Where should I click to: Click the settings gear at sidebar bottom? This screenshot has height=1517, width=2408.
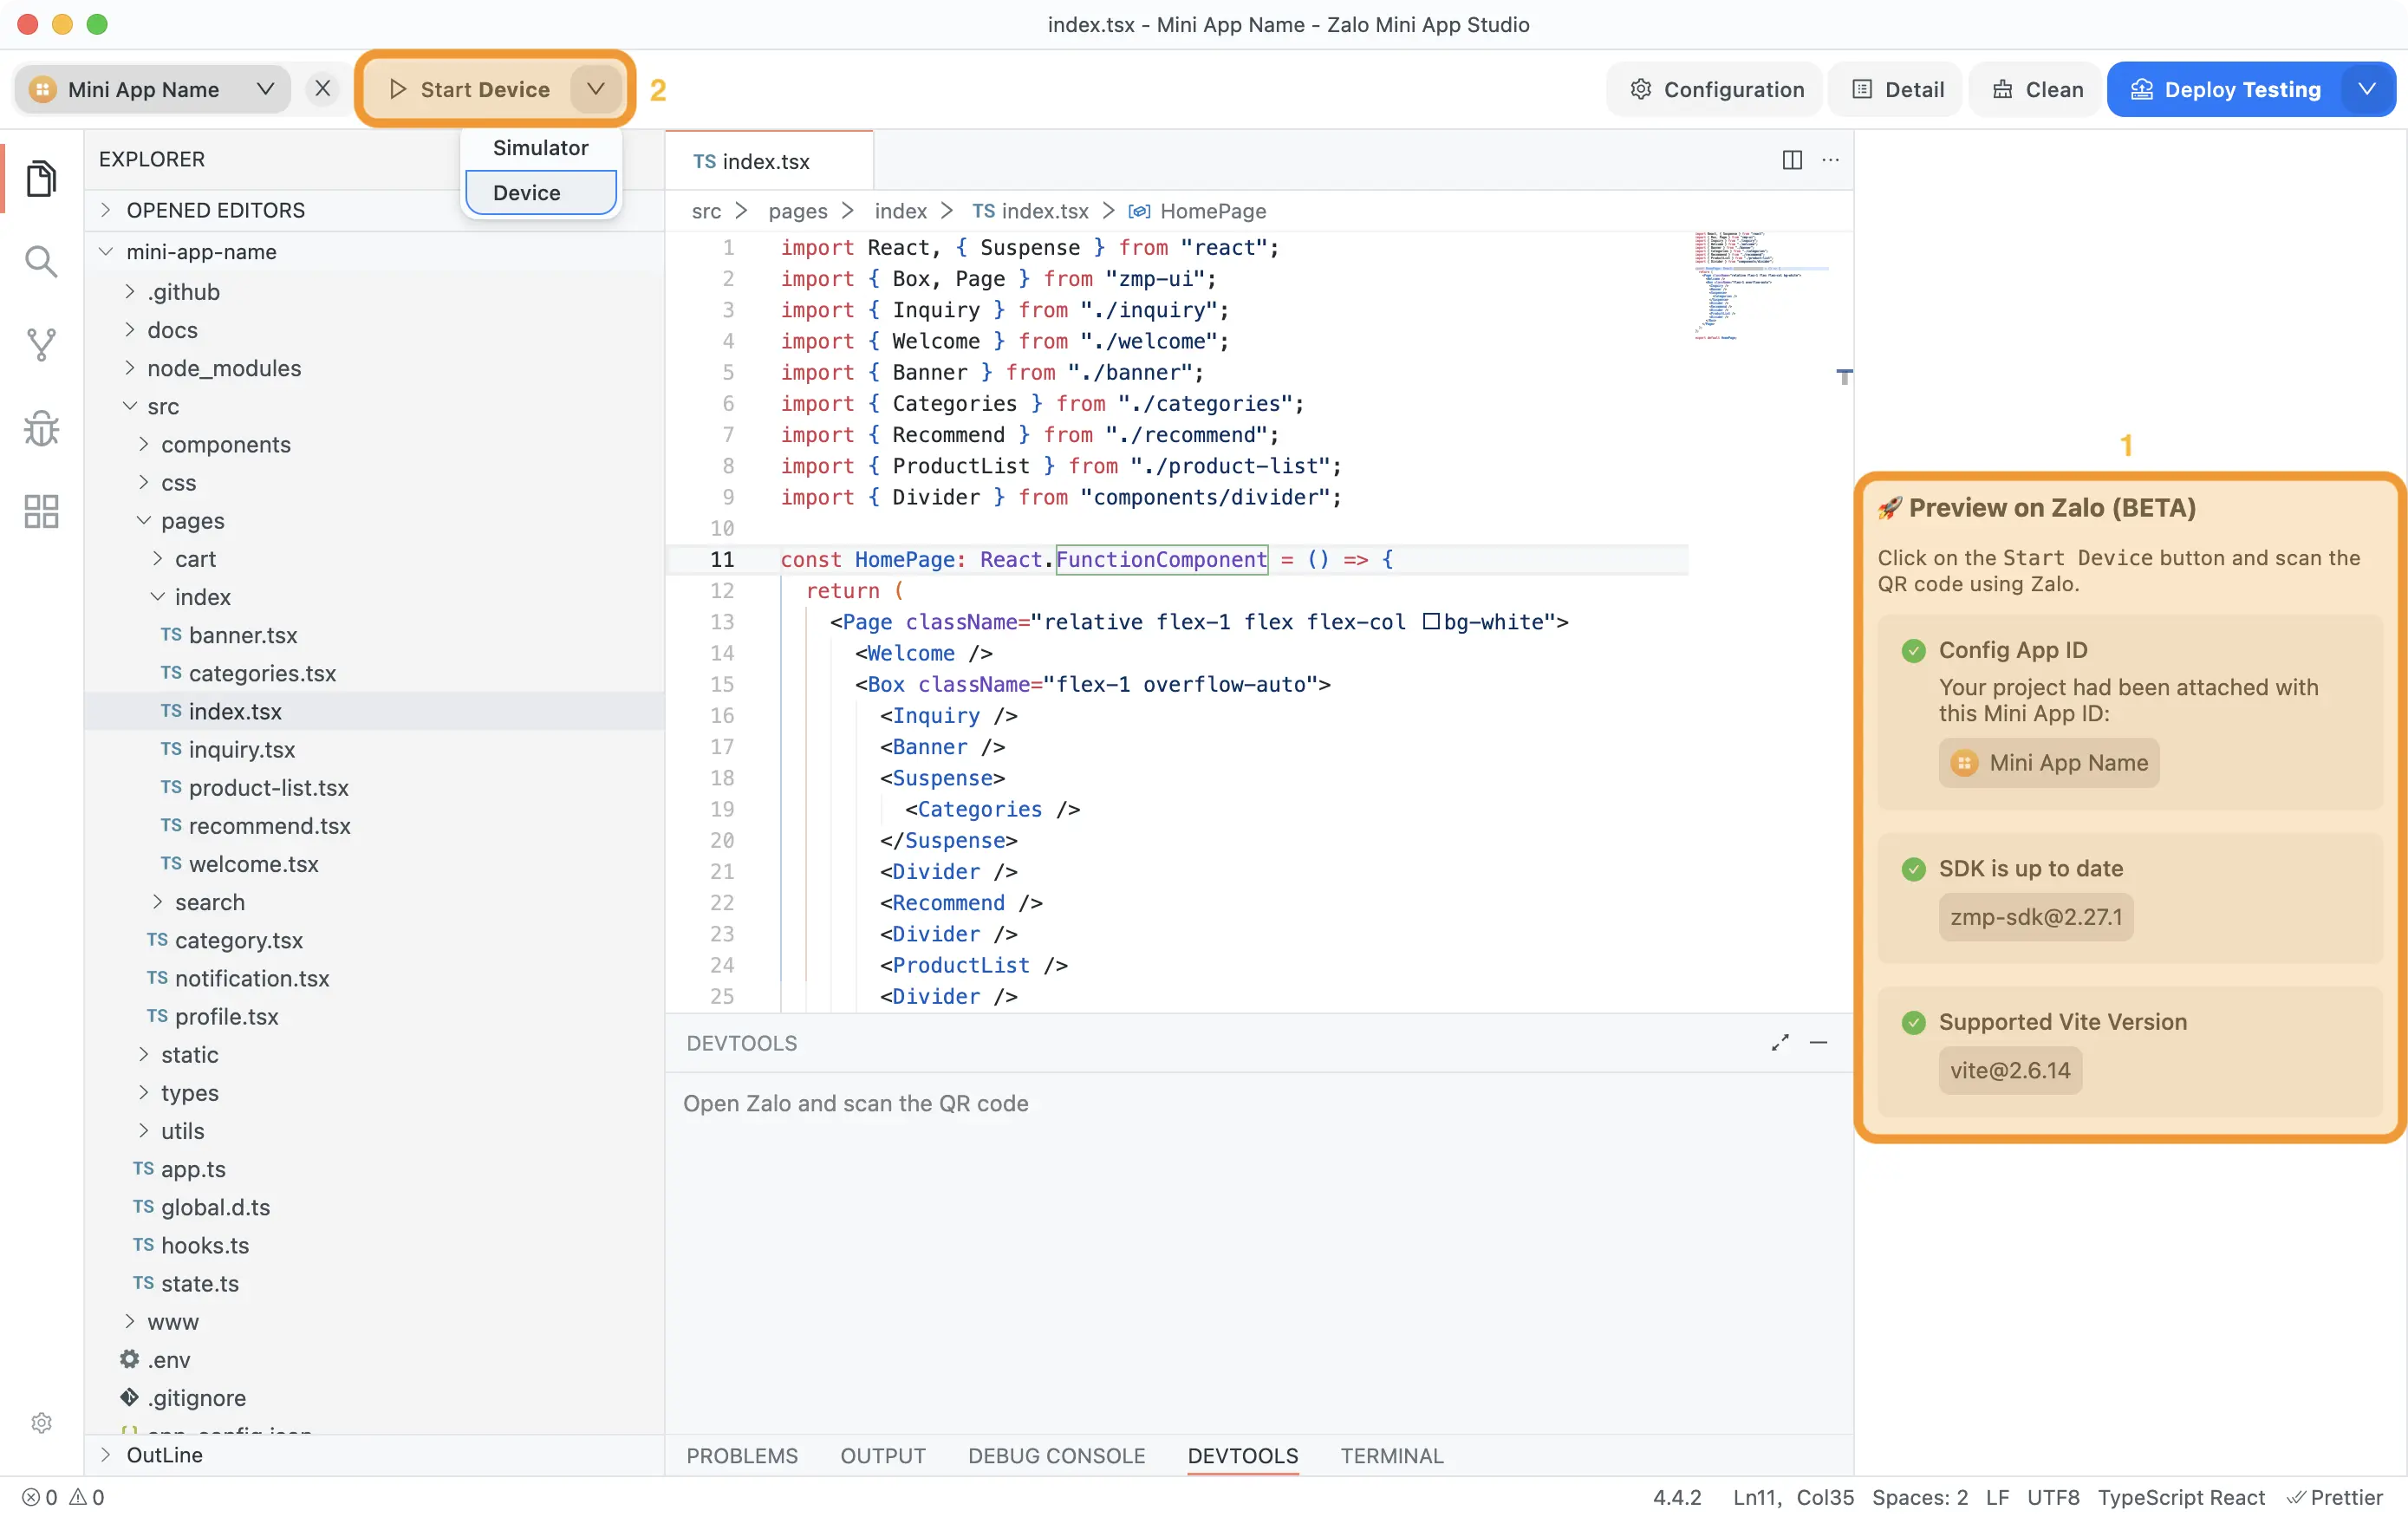coord(41,1422)
